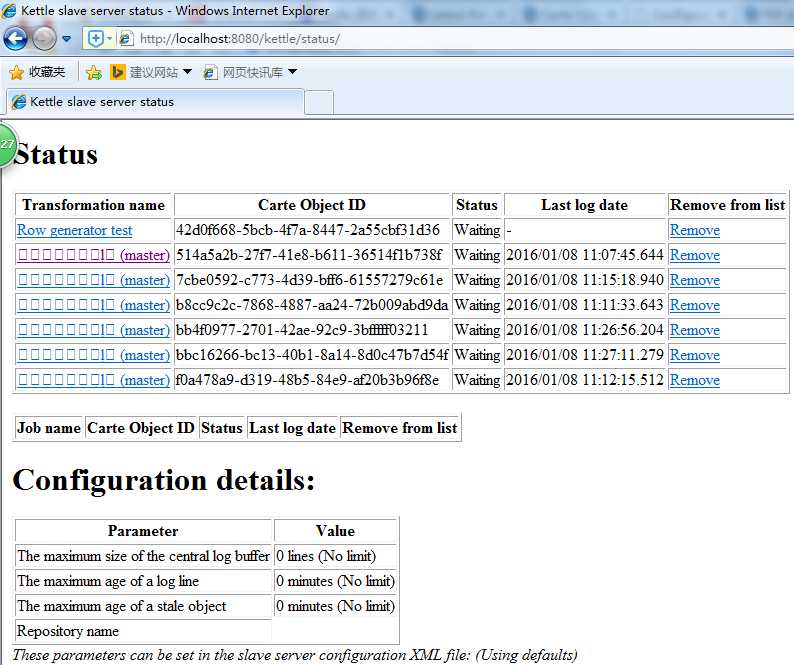Remove transformation with ID starting b8cc9c2c

(x=695, y=305)
